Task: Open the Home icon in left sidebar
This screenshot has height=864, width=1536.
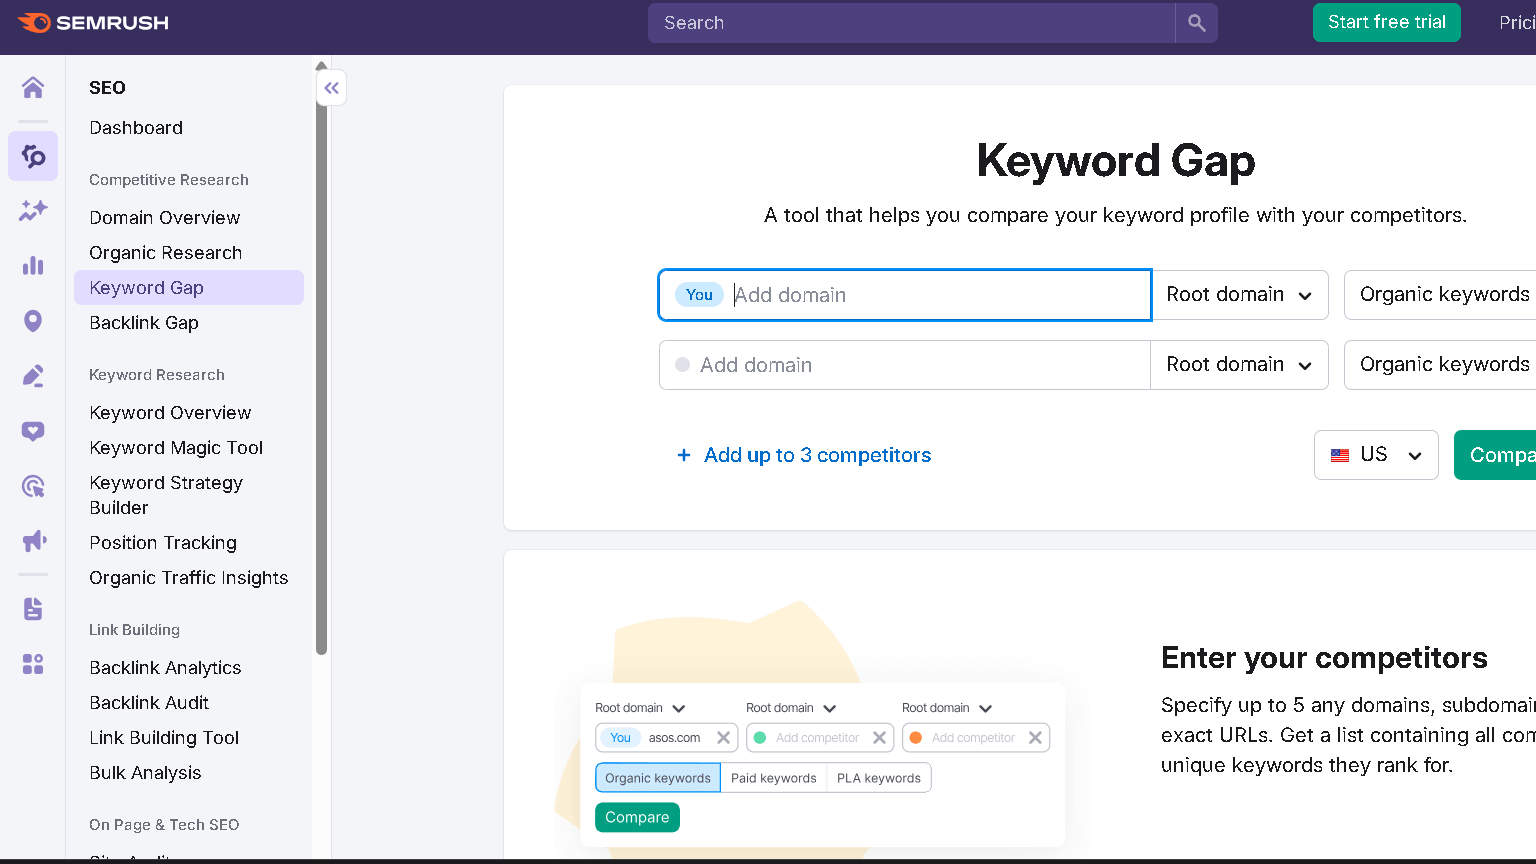Action: pos(32,87)
